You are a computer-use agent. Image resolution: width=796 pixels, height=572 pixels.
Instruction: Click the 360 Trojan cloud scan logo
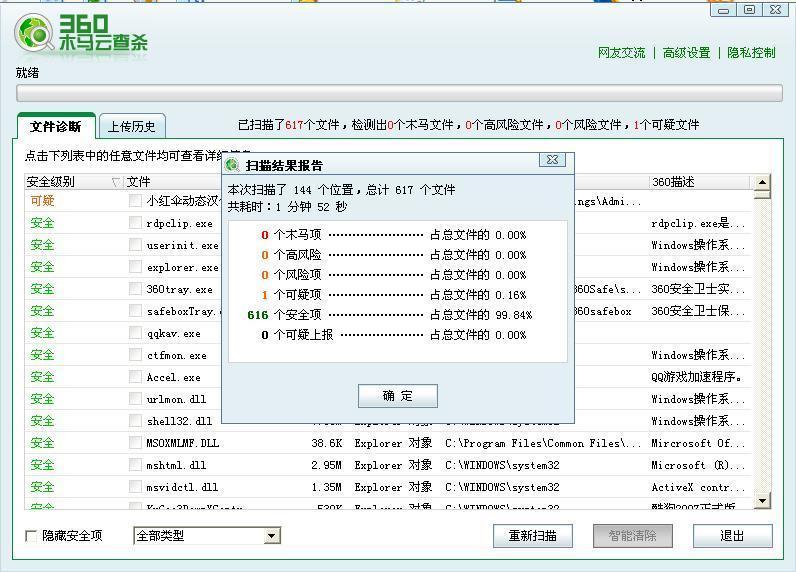[81, 33]
